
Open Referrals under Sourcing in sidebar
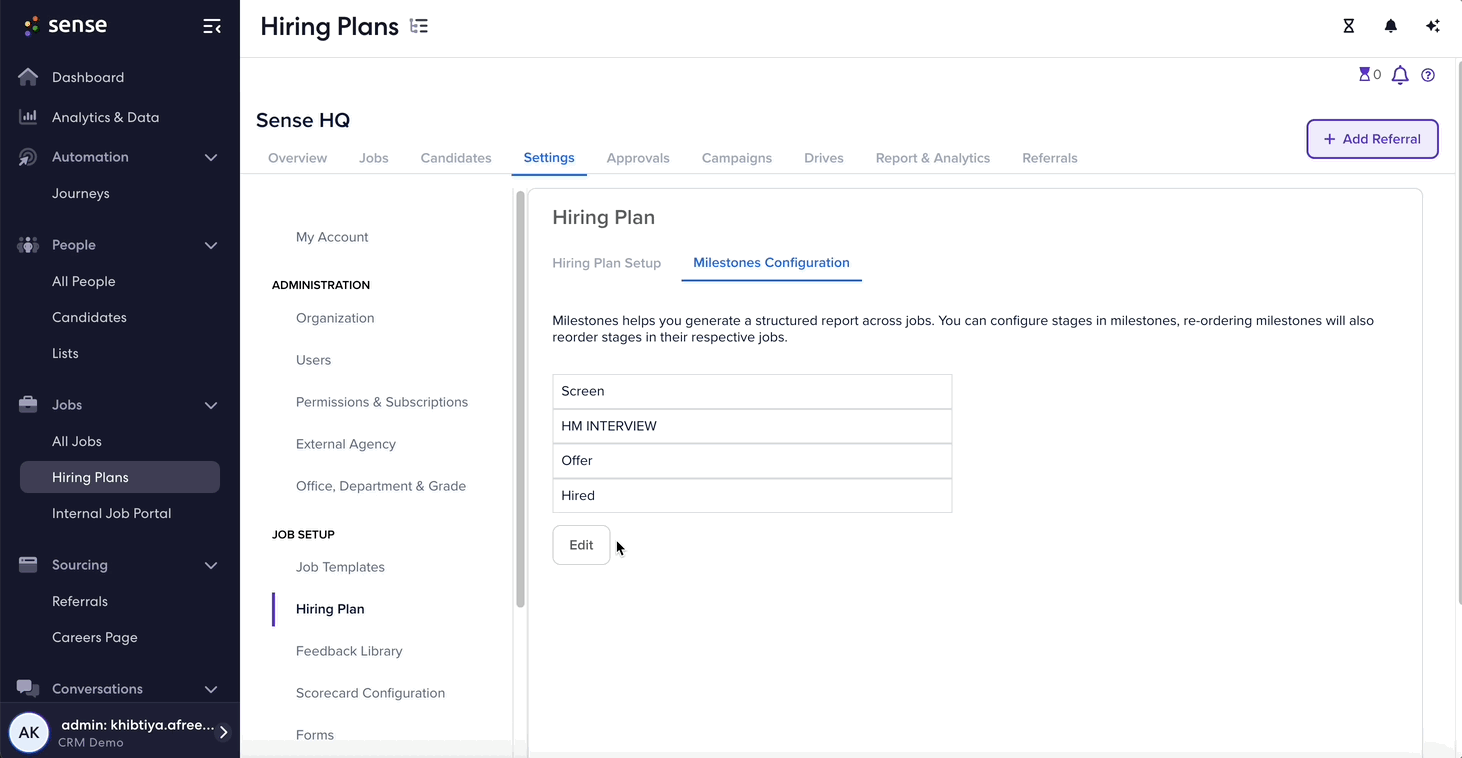coord(80,601)
